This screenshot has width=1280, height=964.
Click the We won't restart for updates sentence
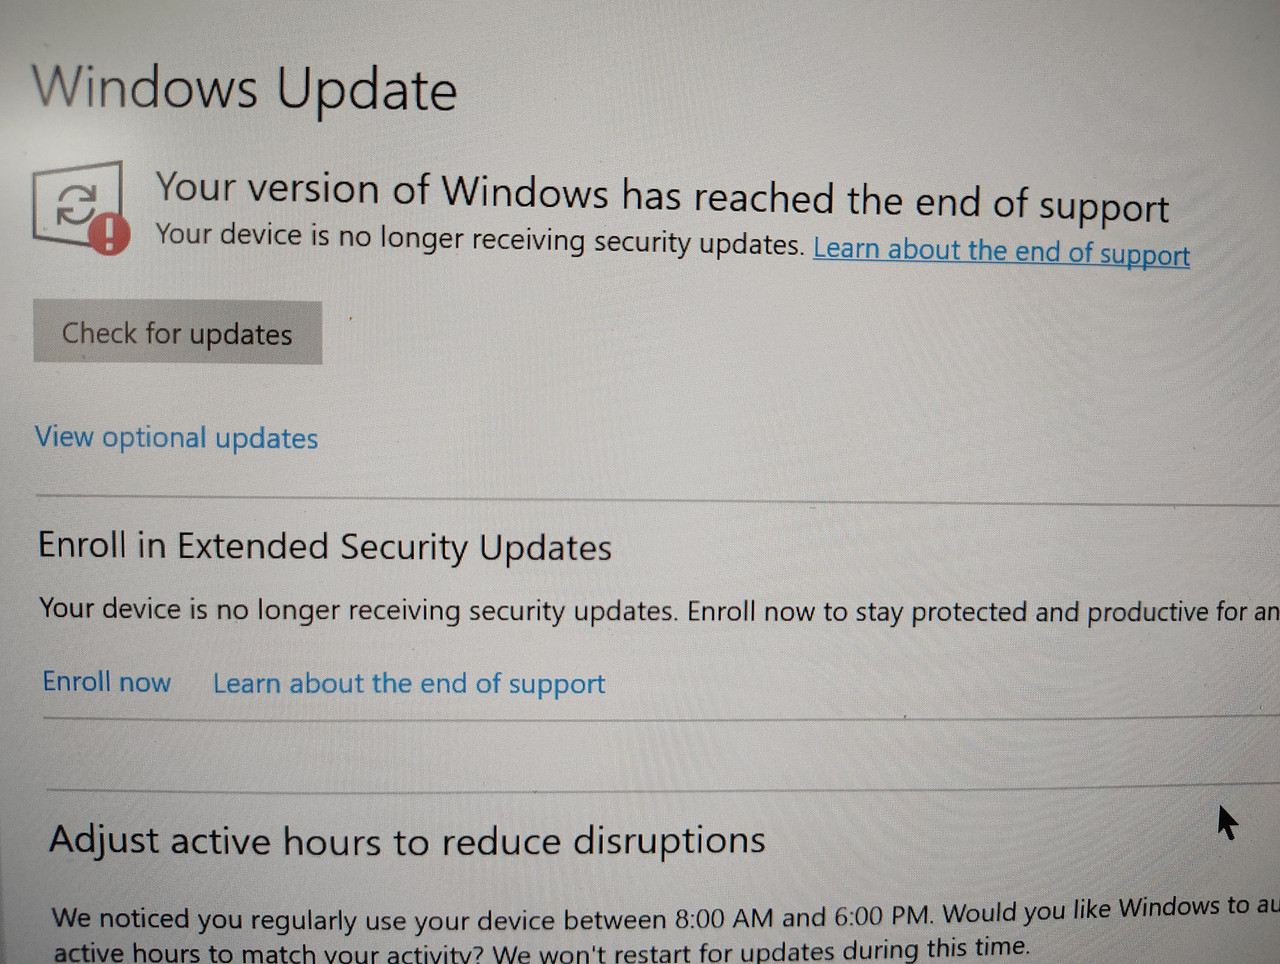[760, 950]
